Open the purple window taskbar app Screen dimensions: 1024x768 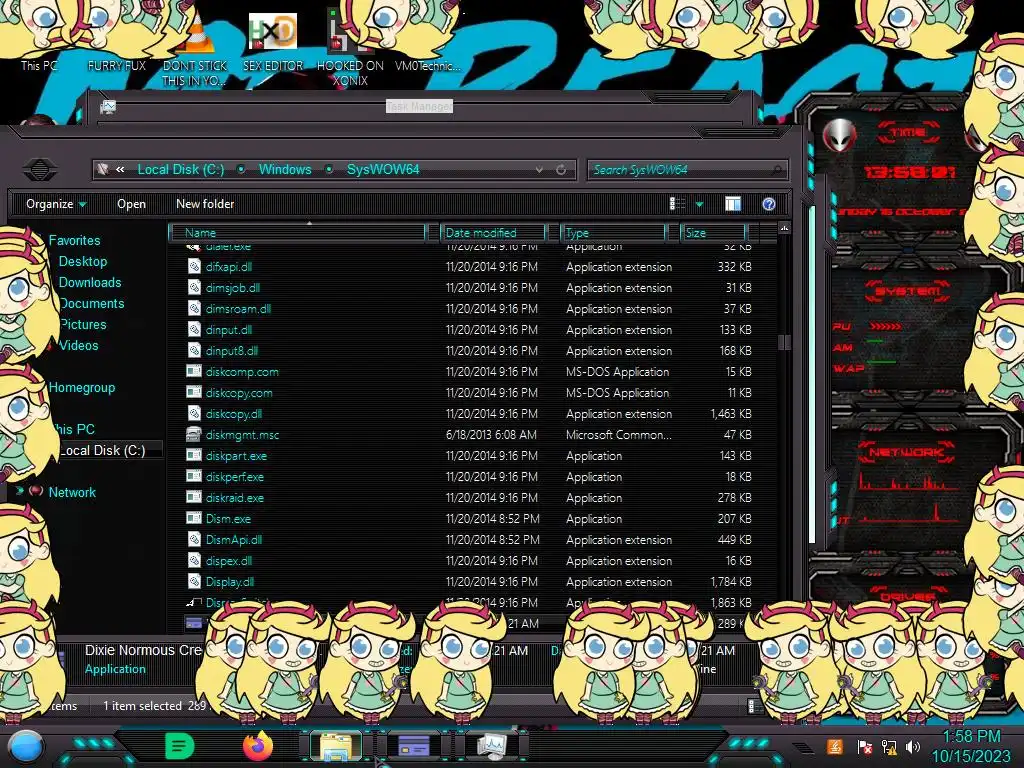tap(414, 746)
